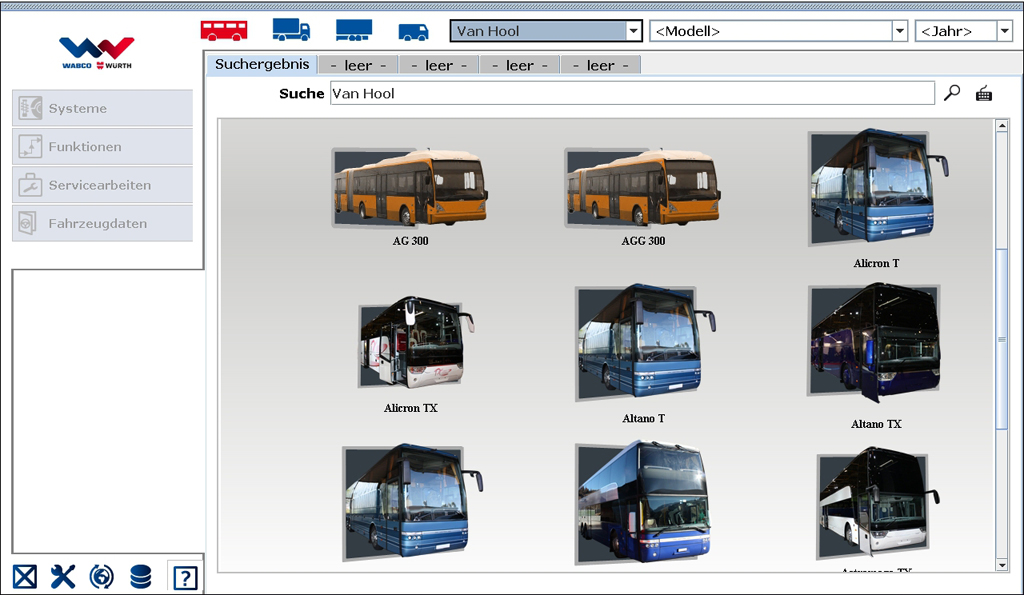Click the Systeme button
Viewport: 1024px width, 595px height.
(x=103, y=108)
